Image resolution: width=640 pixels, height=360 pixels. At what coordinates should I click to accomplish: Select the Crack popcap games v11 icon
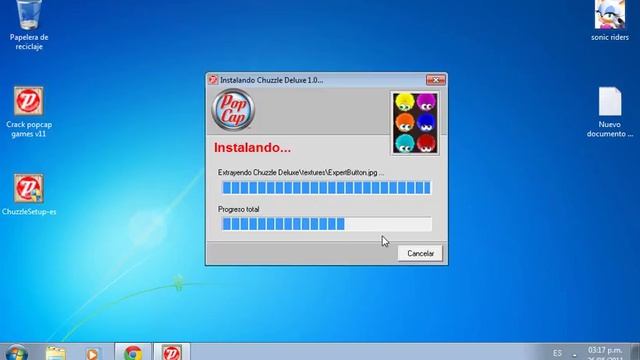[x=29, y=112]
